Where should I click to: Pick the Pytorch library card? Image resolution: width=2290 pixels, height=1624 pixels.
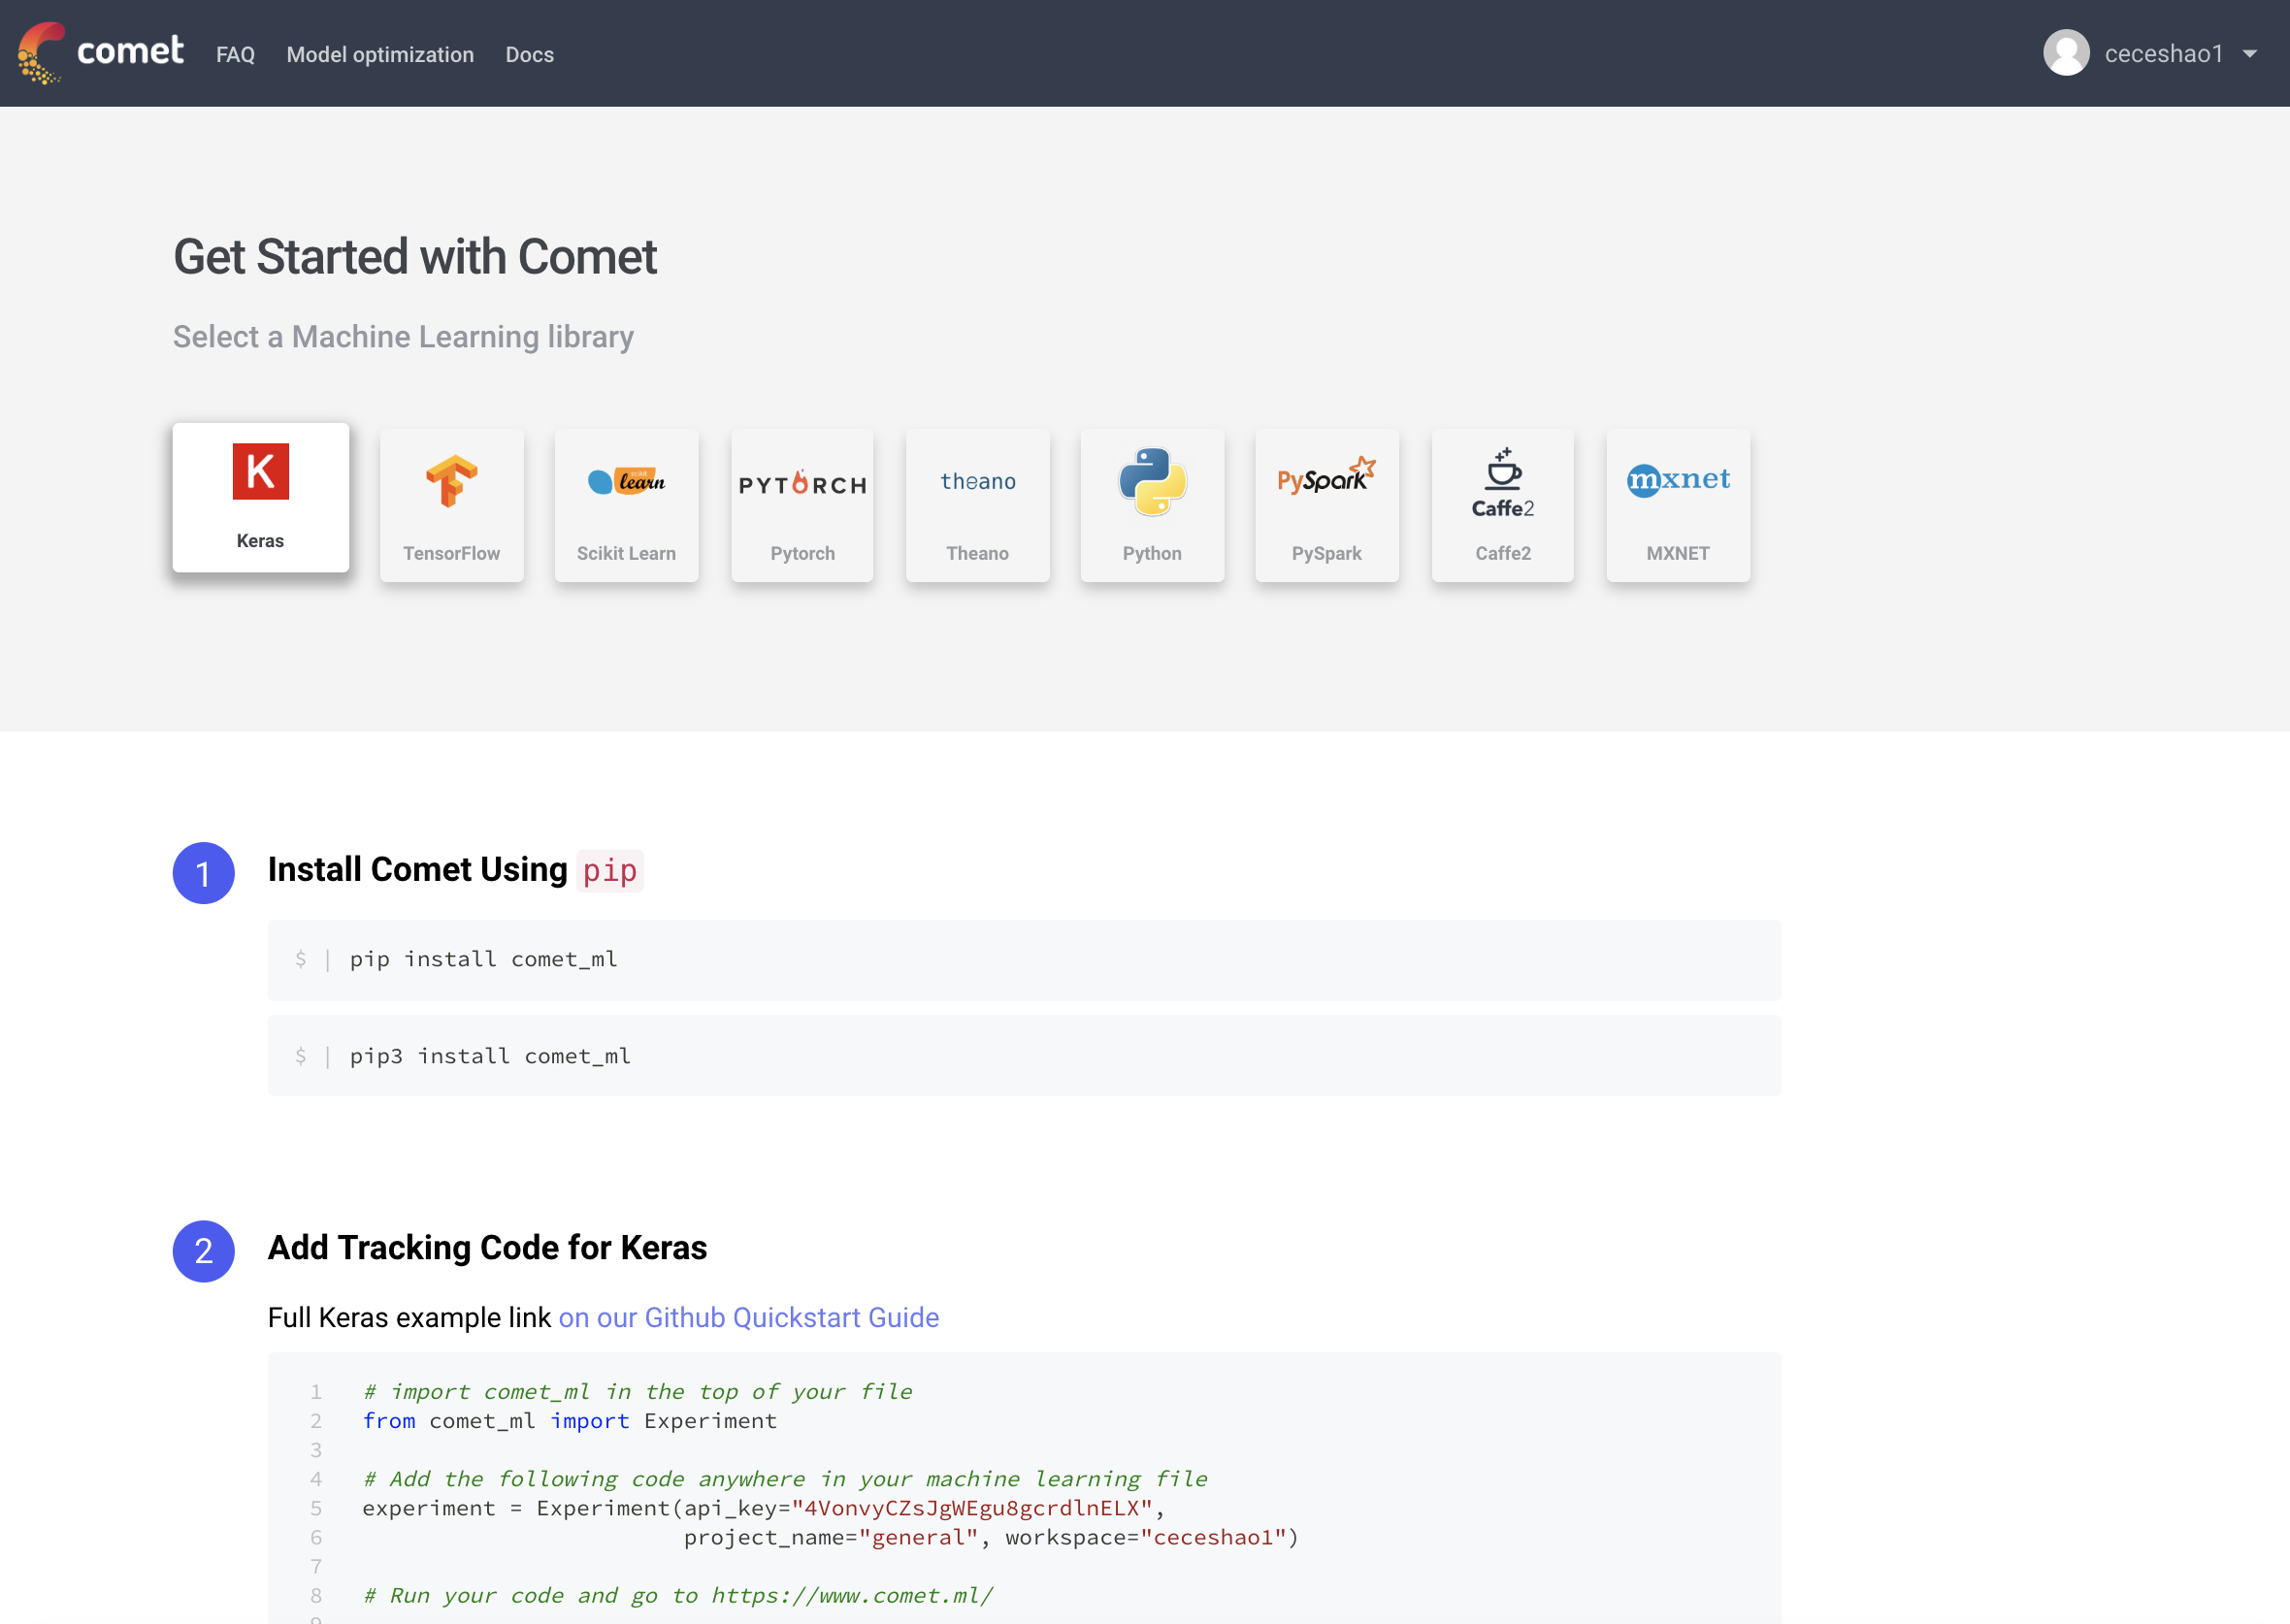(802, 505)
